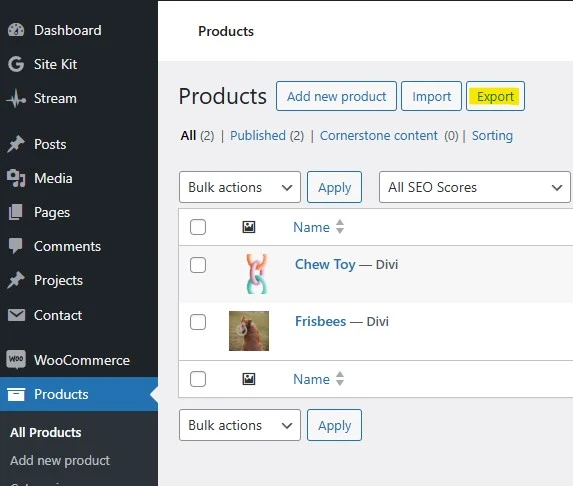This screenshot has width=573, height=486.
Task: Click the Projects pin icon
Action: click(x=16, y=280)
